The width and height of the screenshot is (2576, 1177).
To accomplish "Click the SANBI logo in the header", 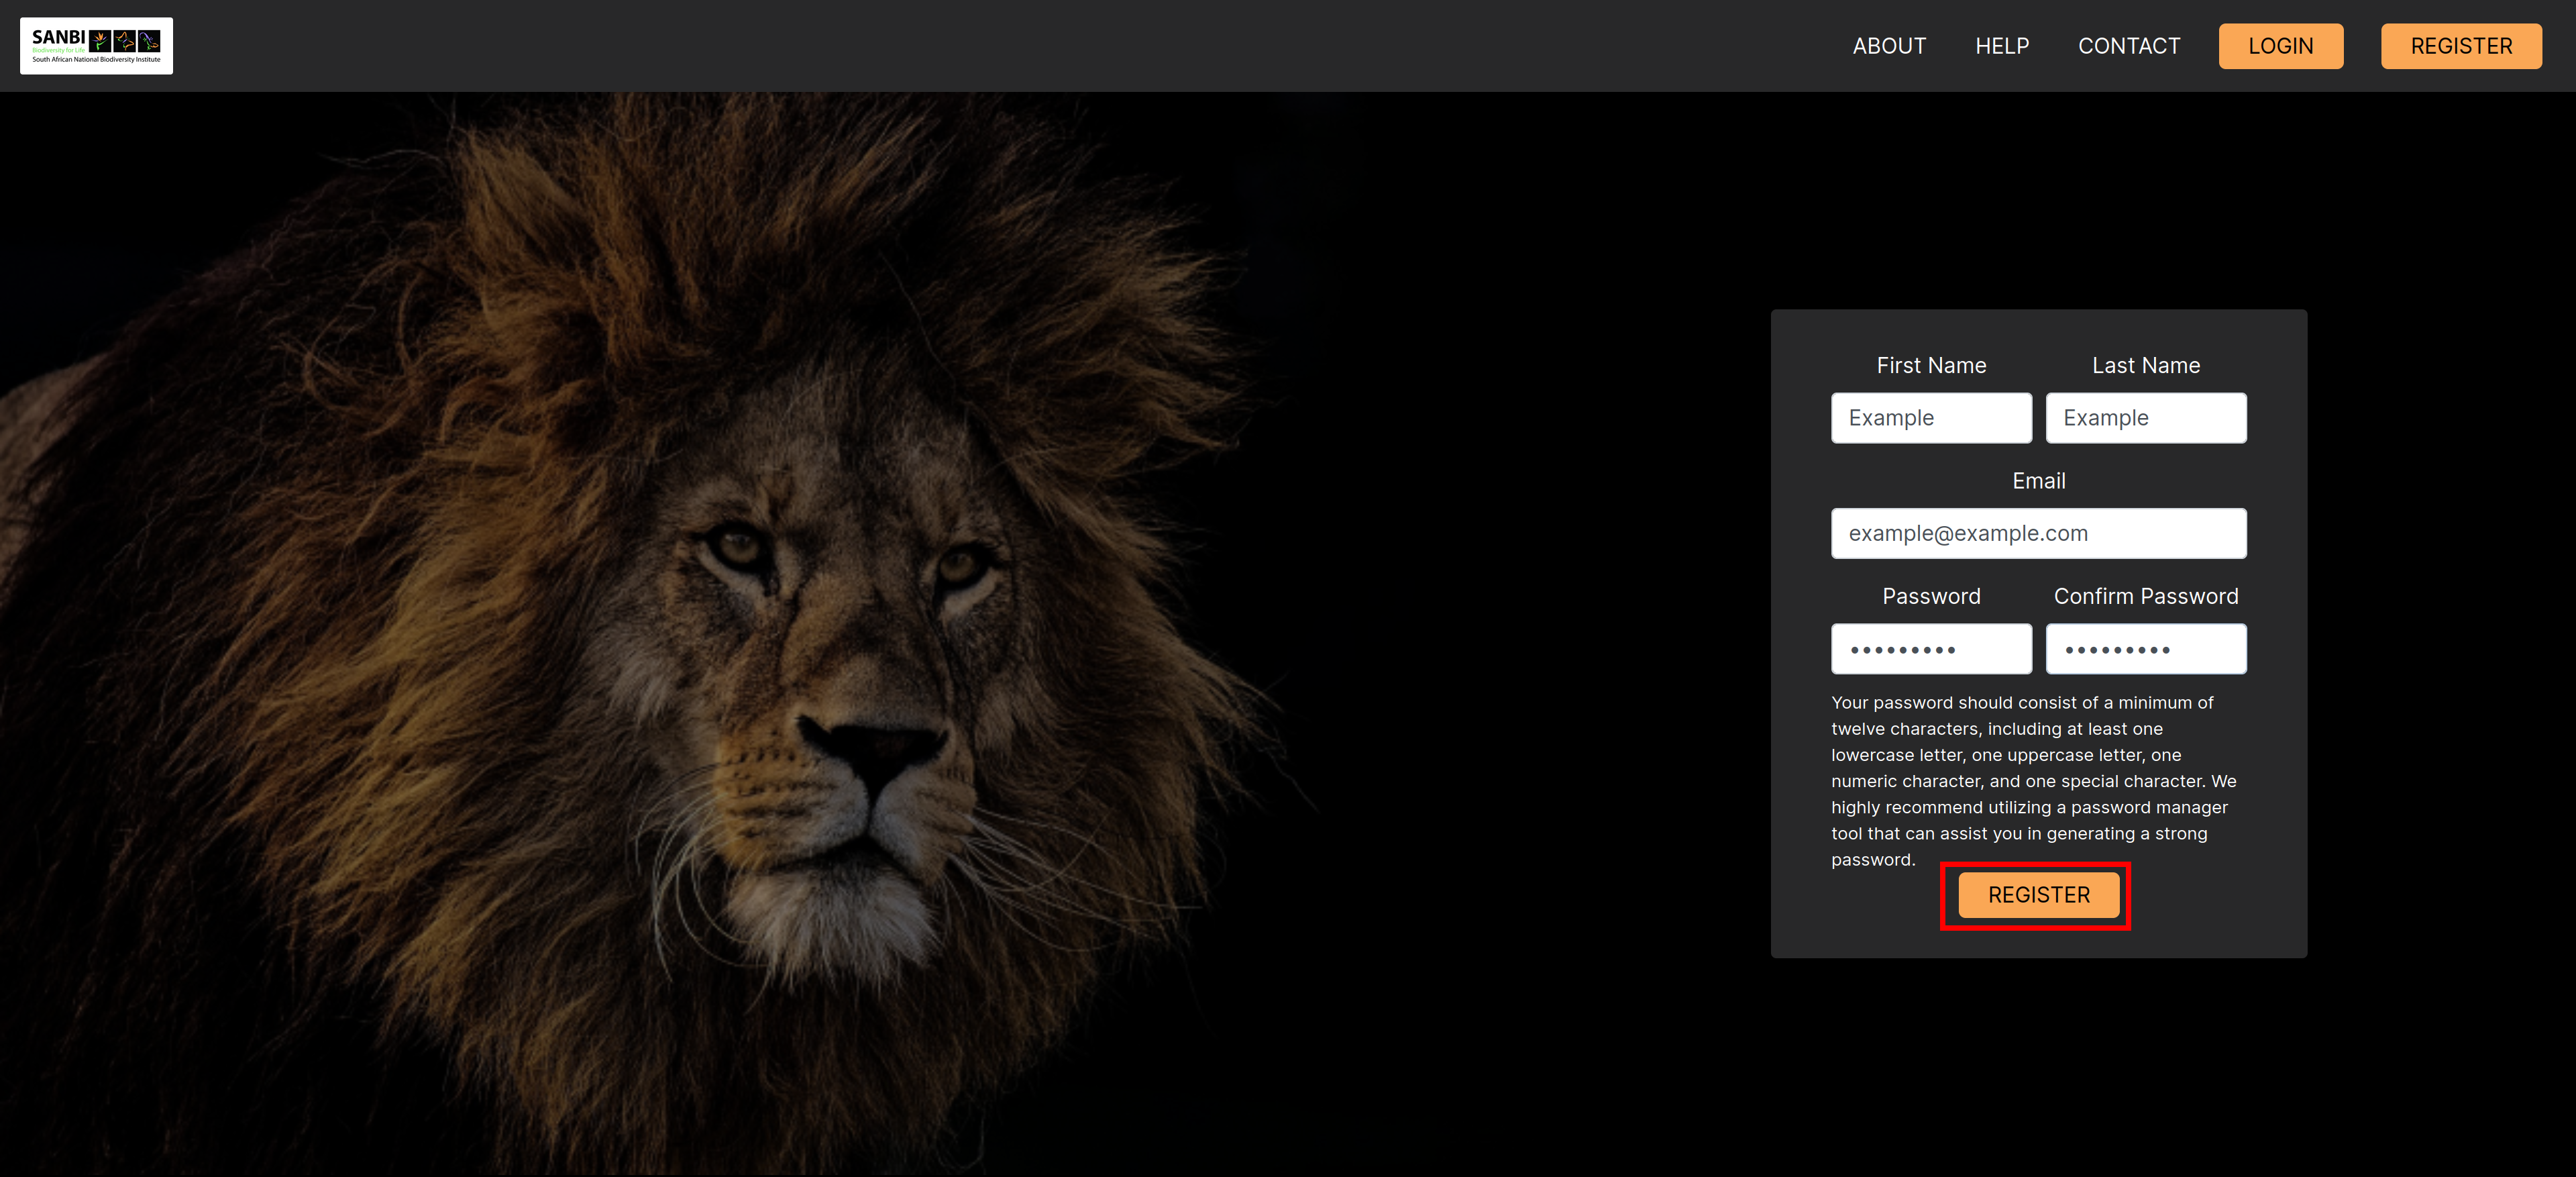I will (96, 46).
